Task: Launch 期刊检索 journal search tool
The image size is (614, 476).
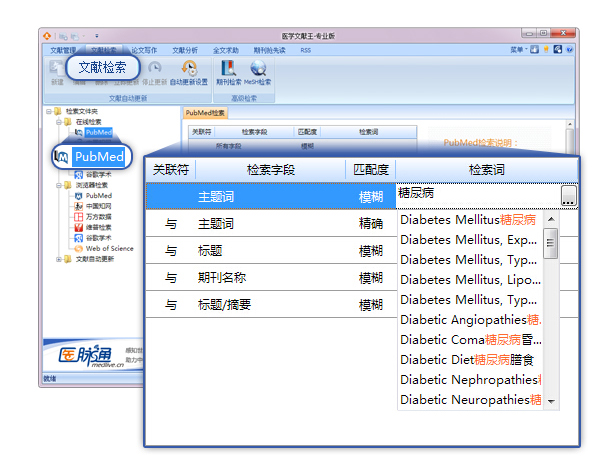Action: [x=229, y=73]
